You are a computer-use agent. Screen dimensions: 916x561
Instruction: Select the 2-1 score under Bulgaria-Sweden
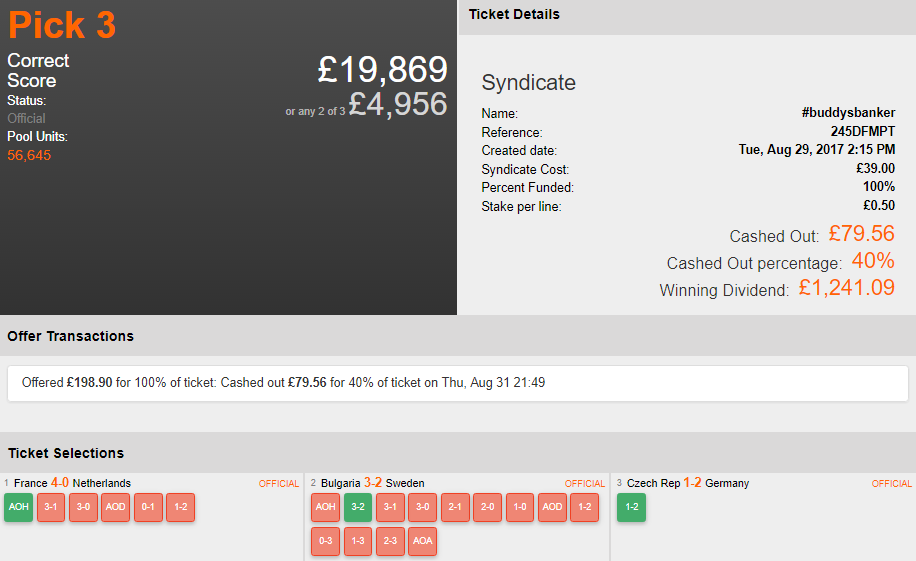tap(455, 507)
